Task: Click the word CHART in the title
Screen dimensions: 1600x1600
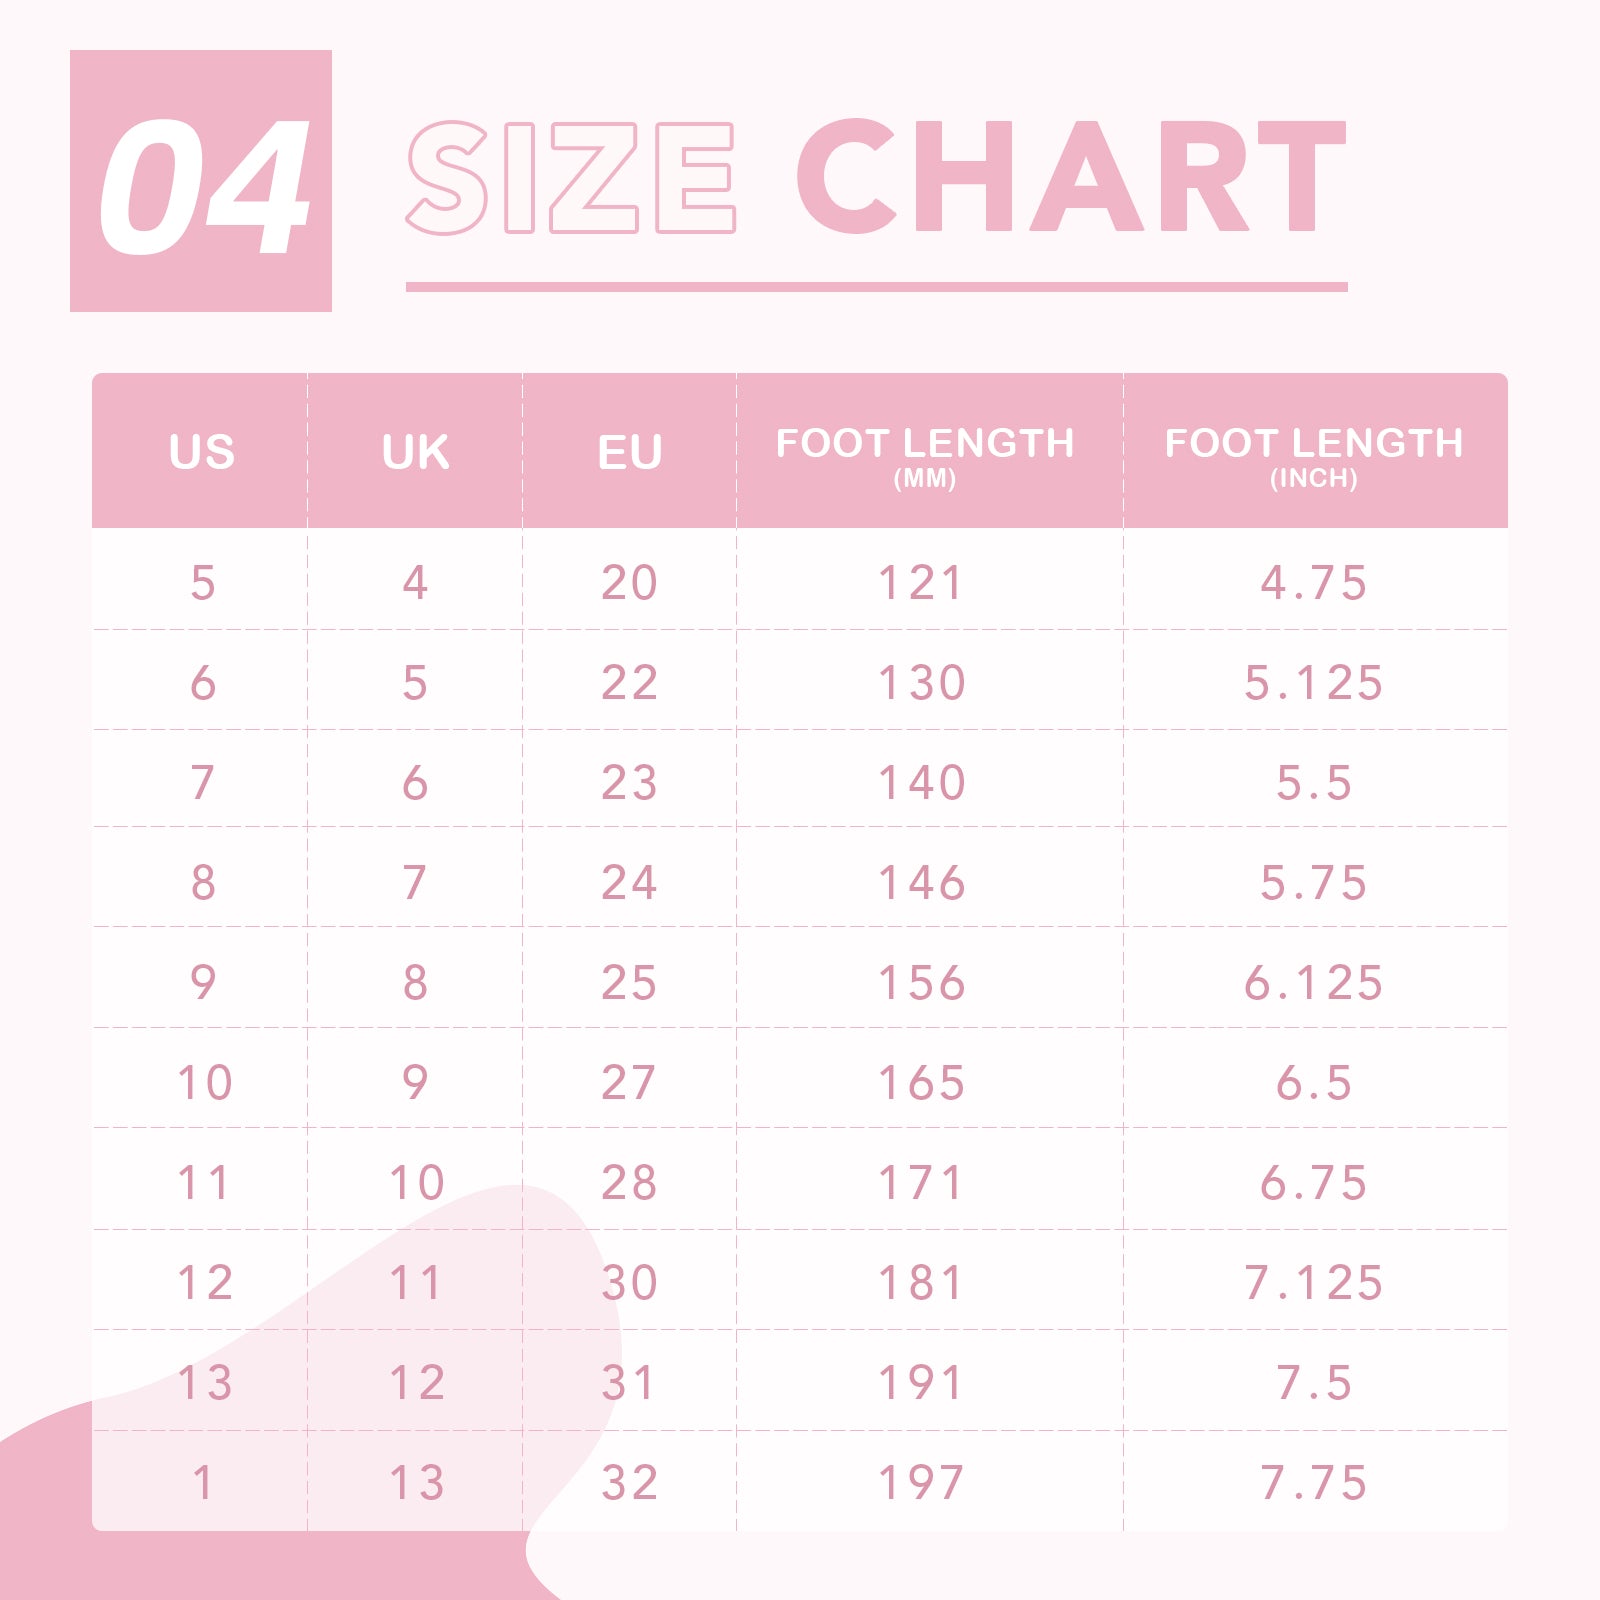Action: pos(1071,178)
